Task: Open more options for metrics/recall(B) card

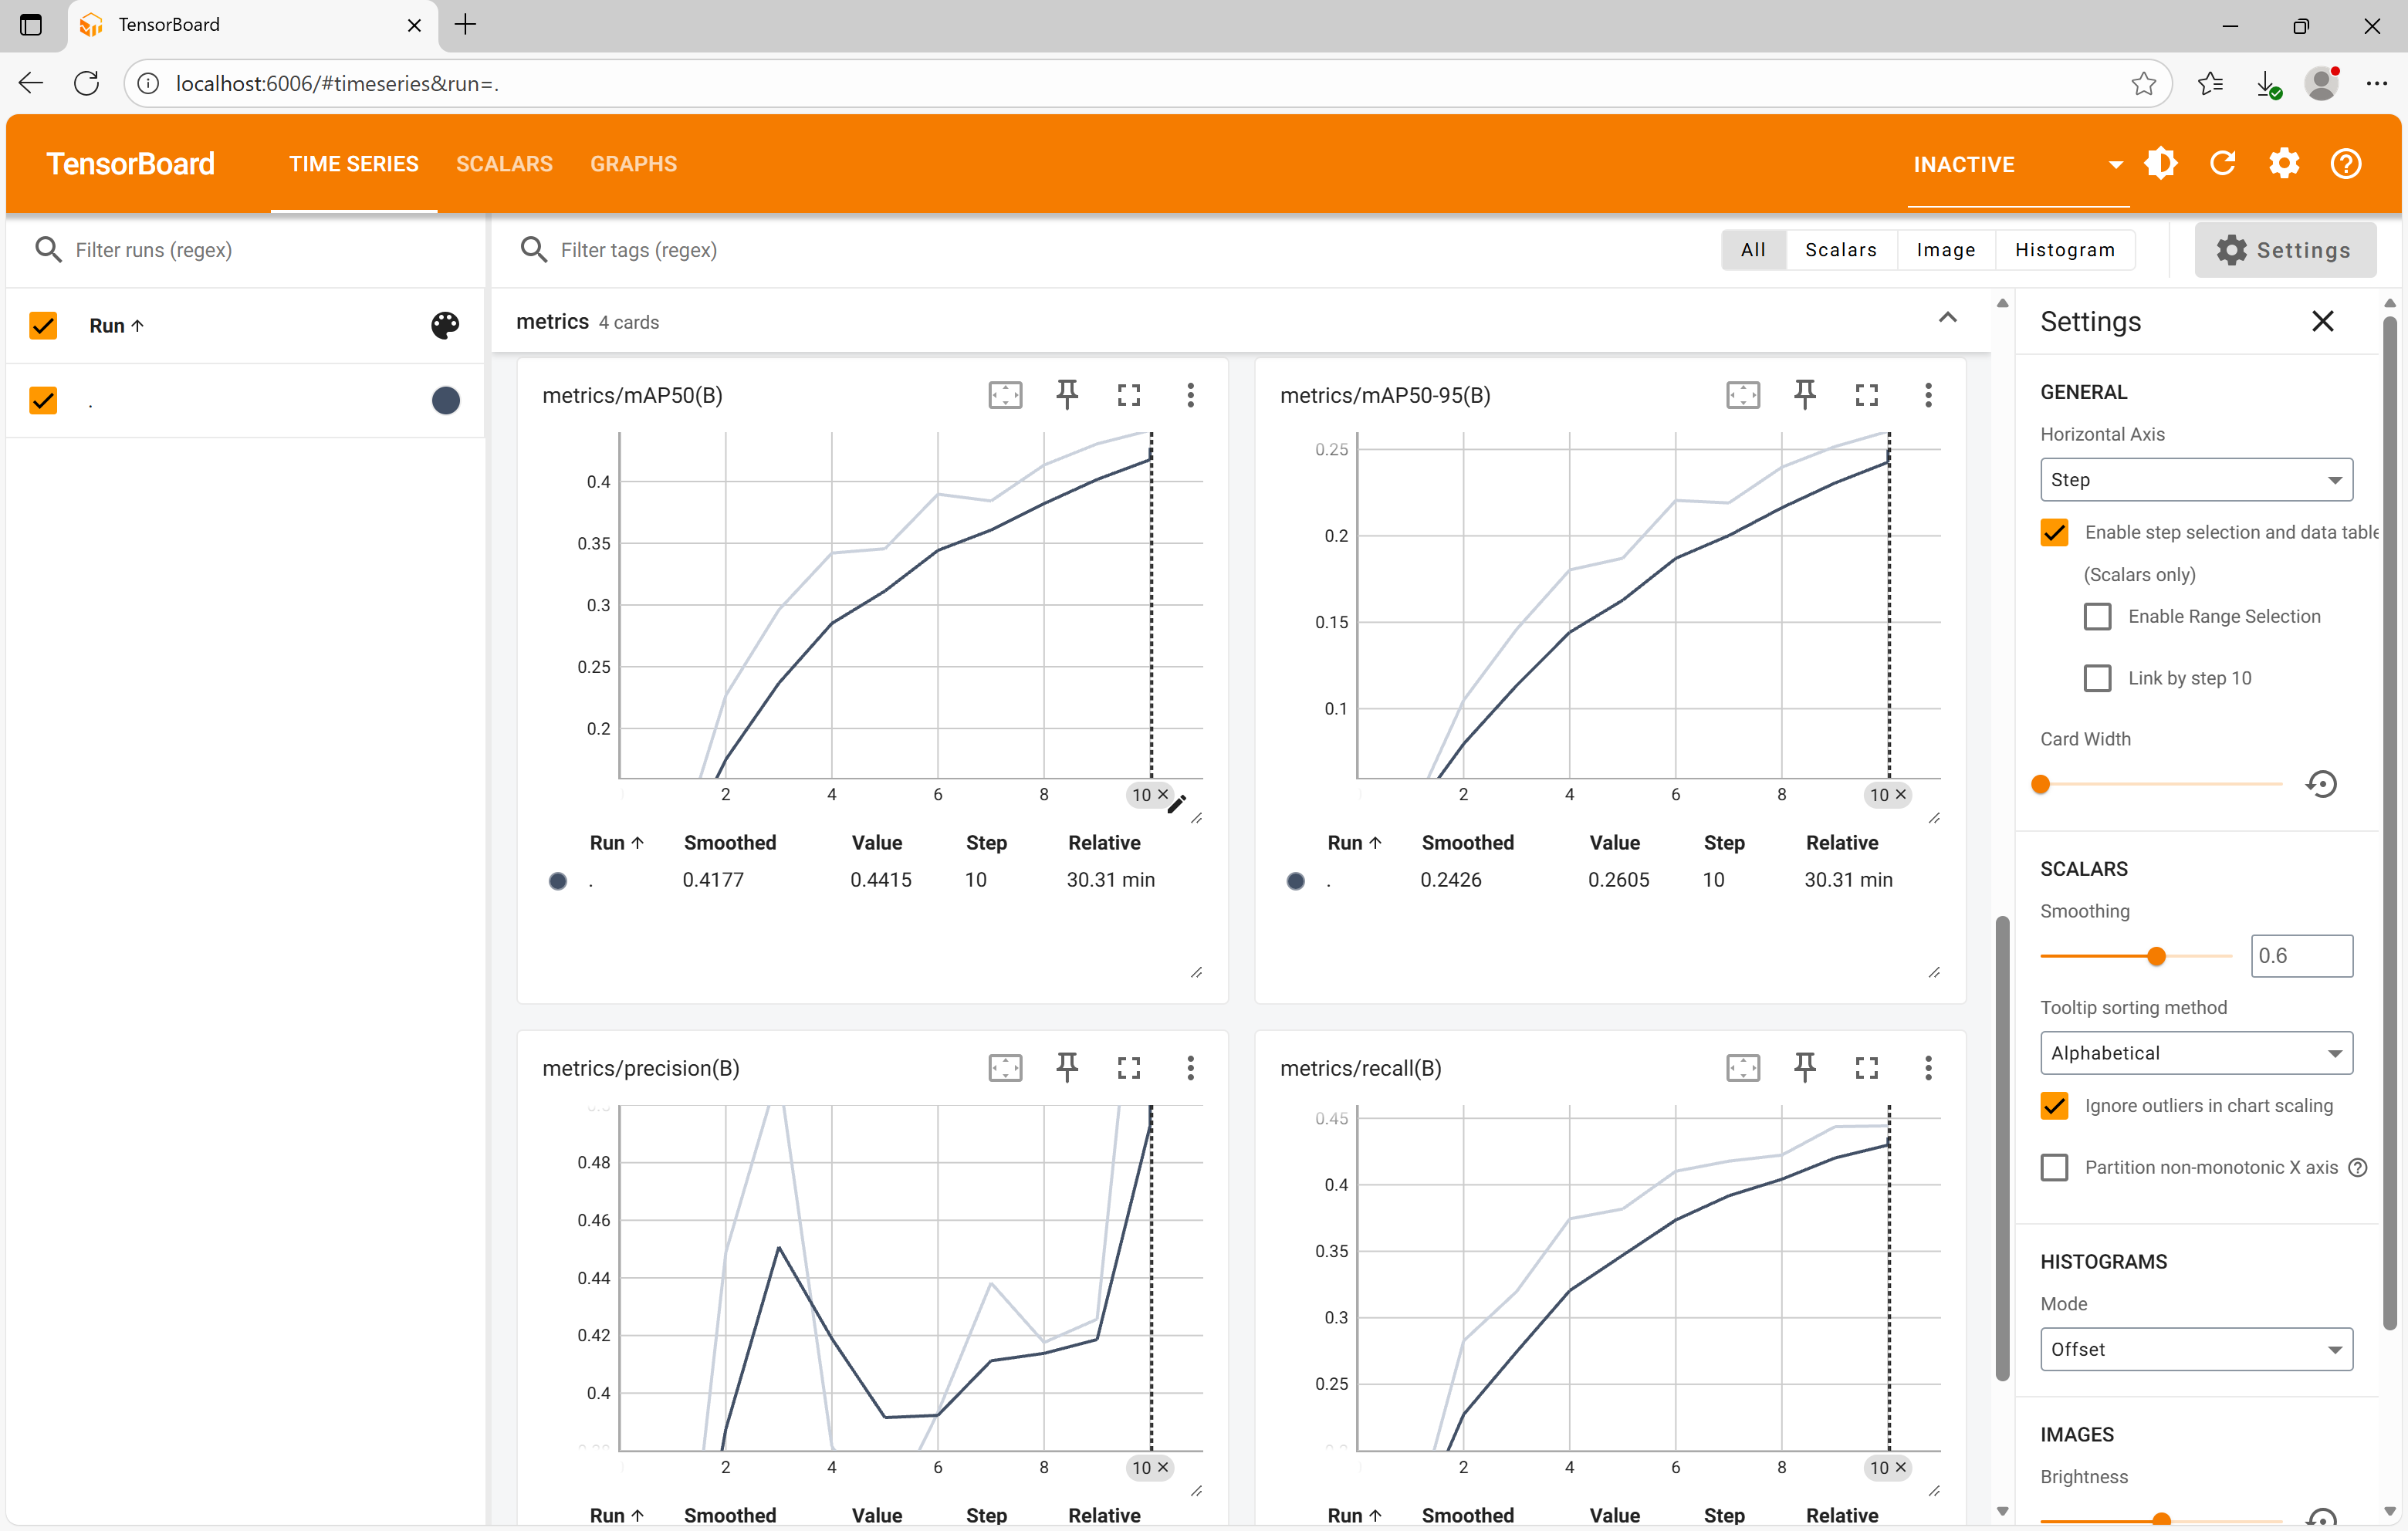Action: (1928, 1068)
